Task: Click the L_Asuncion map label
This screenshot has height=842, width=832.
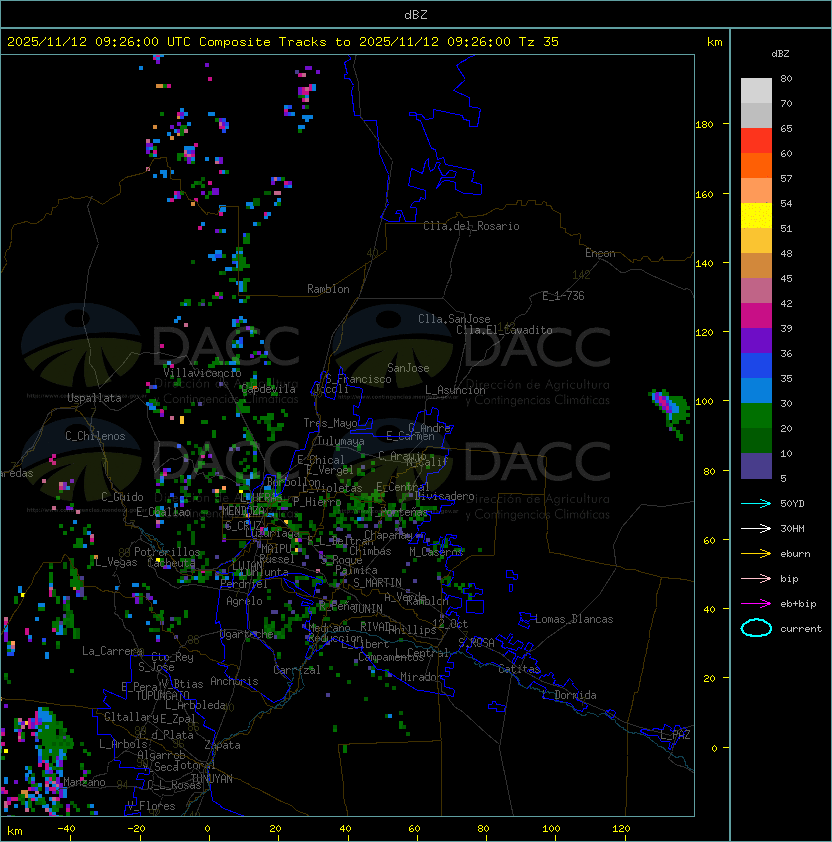Action: pos(455,390)
